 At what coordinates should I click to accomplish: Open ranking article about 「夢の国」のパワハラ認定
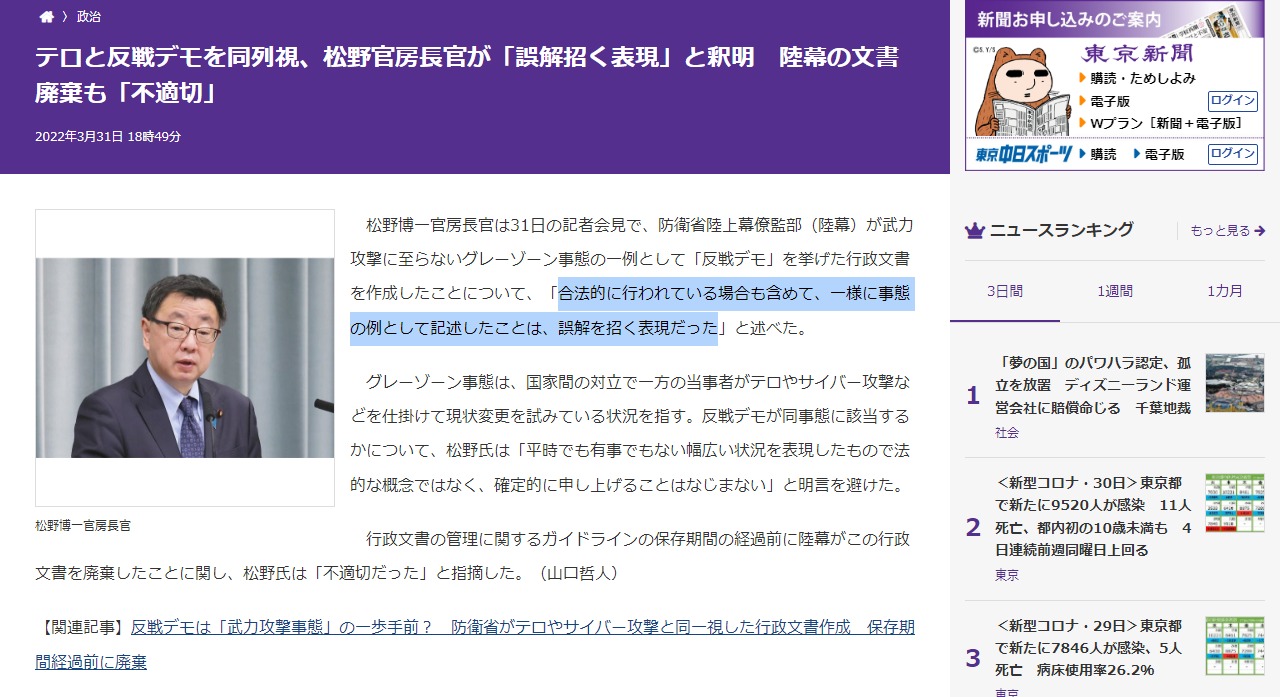pyautogui.click(x=1093, y=385)
